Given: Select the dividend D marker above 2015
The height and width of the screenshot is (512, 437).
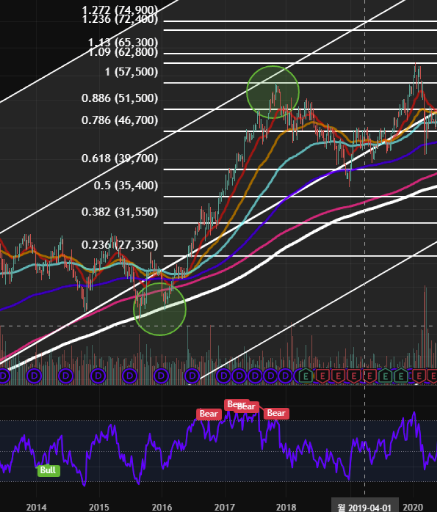Looking at the screenshot, I should pos(98,376).
